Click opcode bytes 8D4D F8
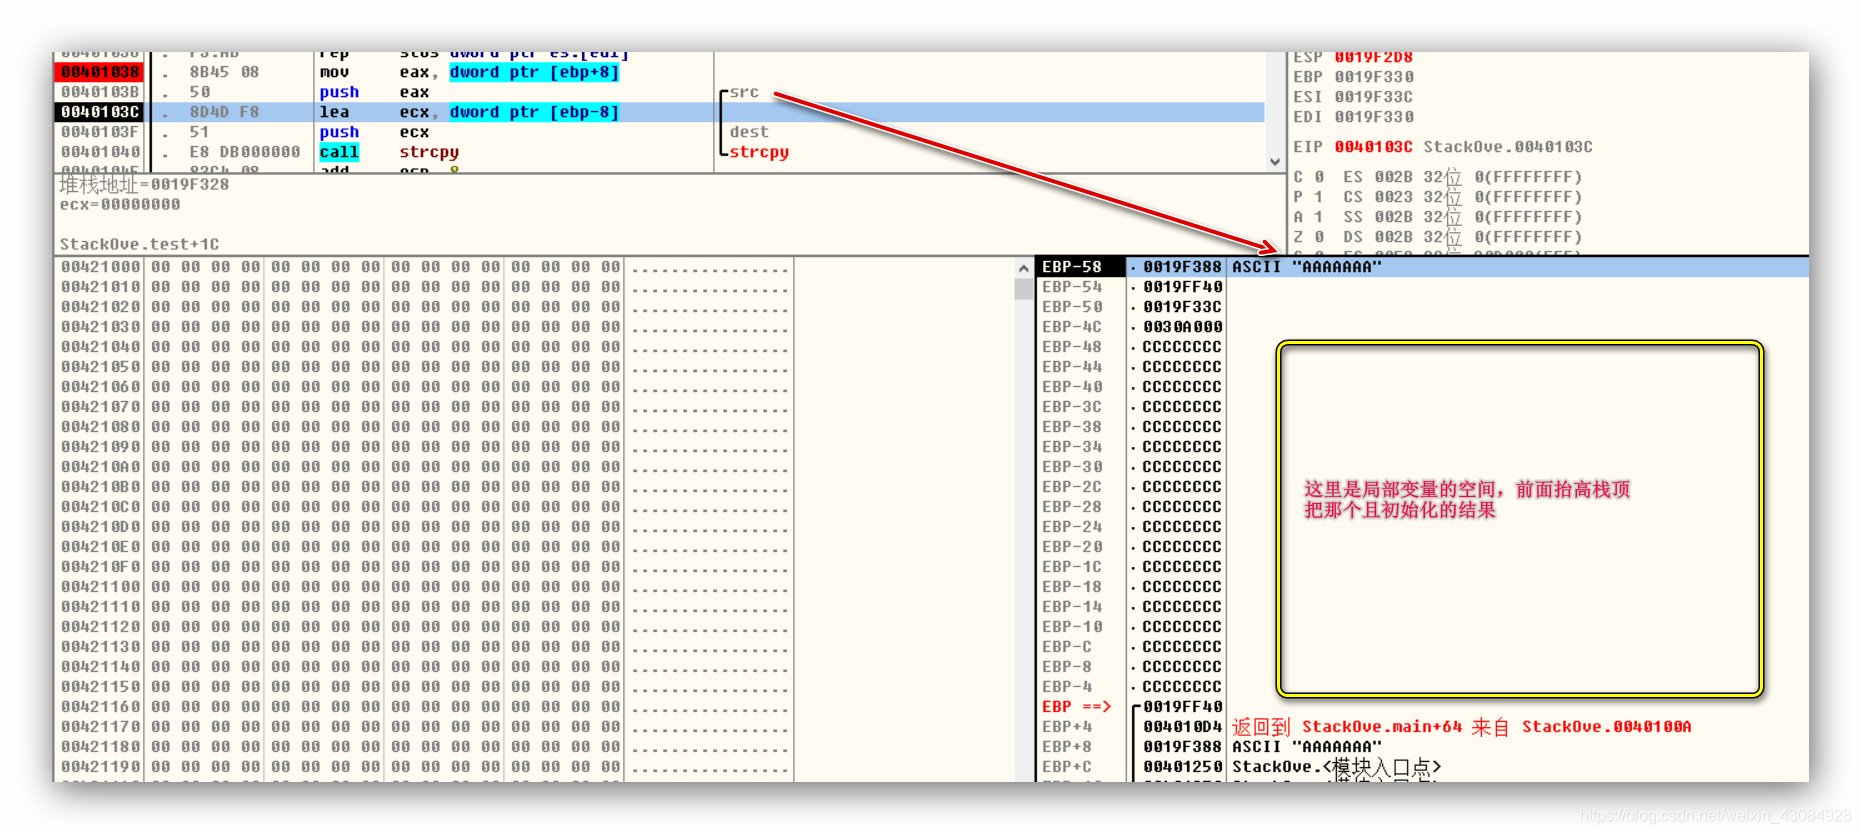The image size is (1861, 834). coord(224,112)
